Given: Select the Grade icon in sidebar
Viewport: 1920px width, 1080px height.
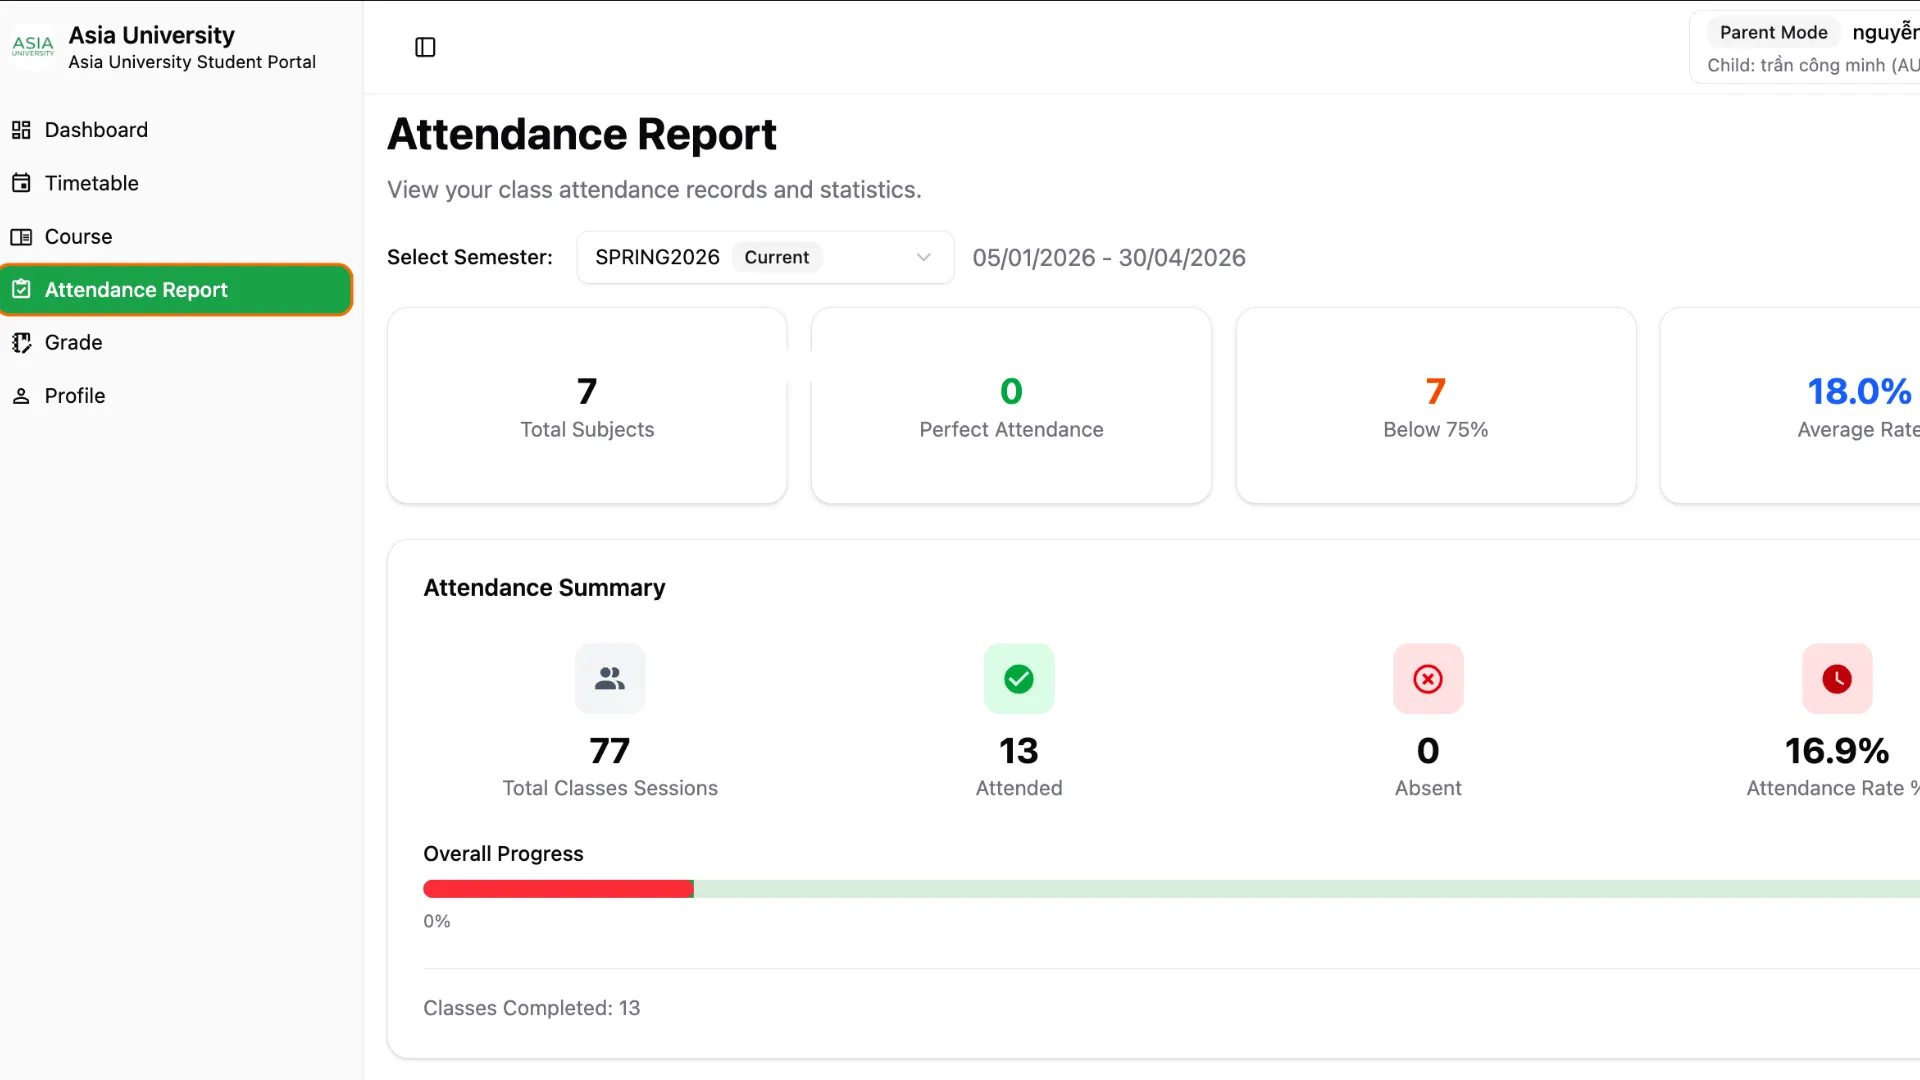Looking at the screenshot, I should click(21, 343).
